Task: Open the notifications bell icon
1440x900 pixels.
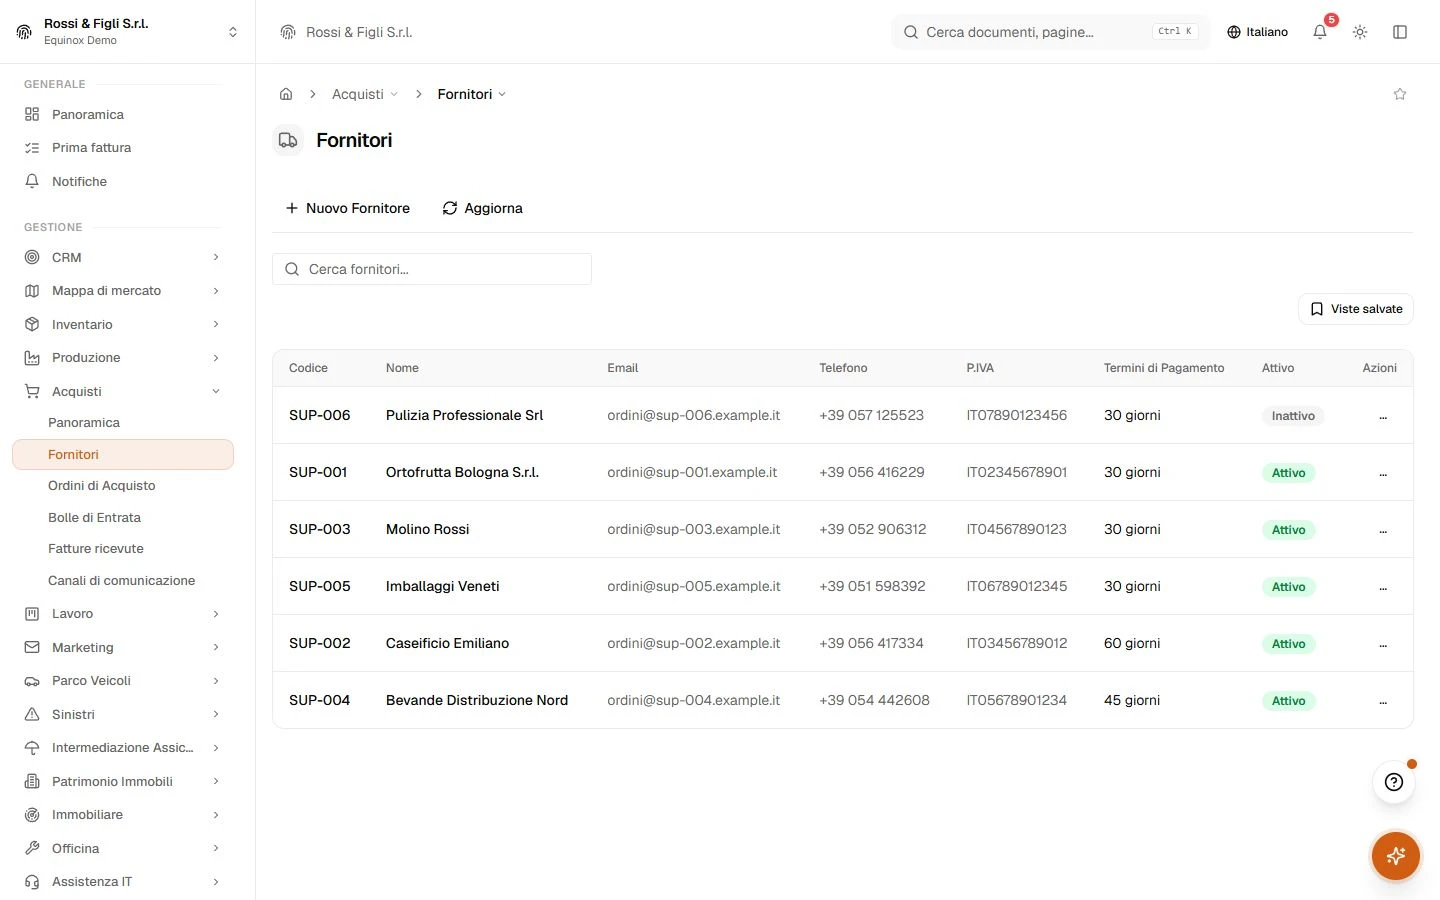Action: pos(1320,32)
